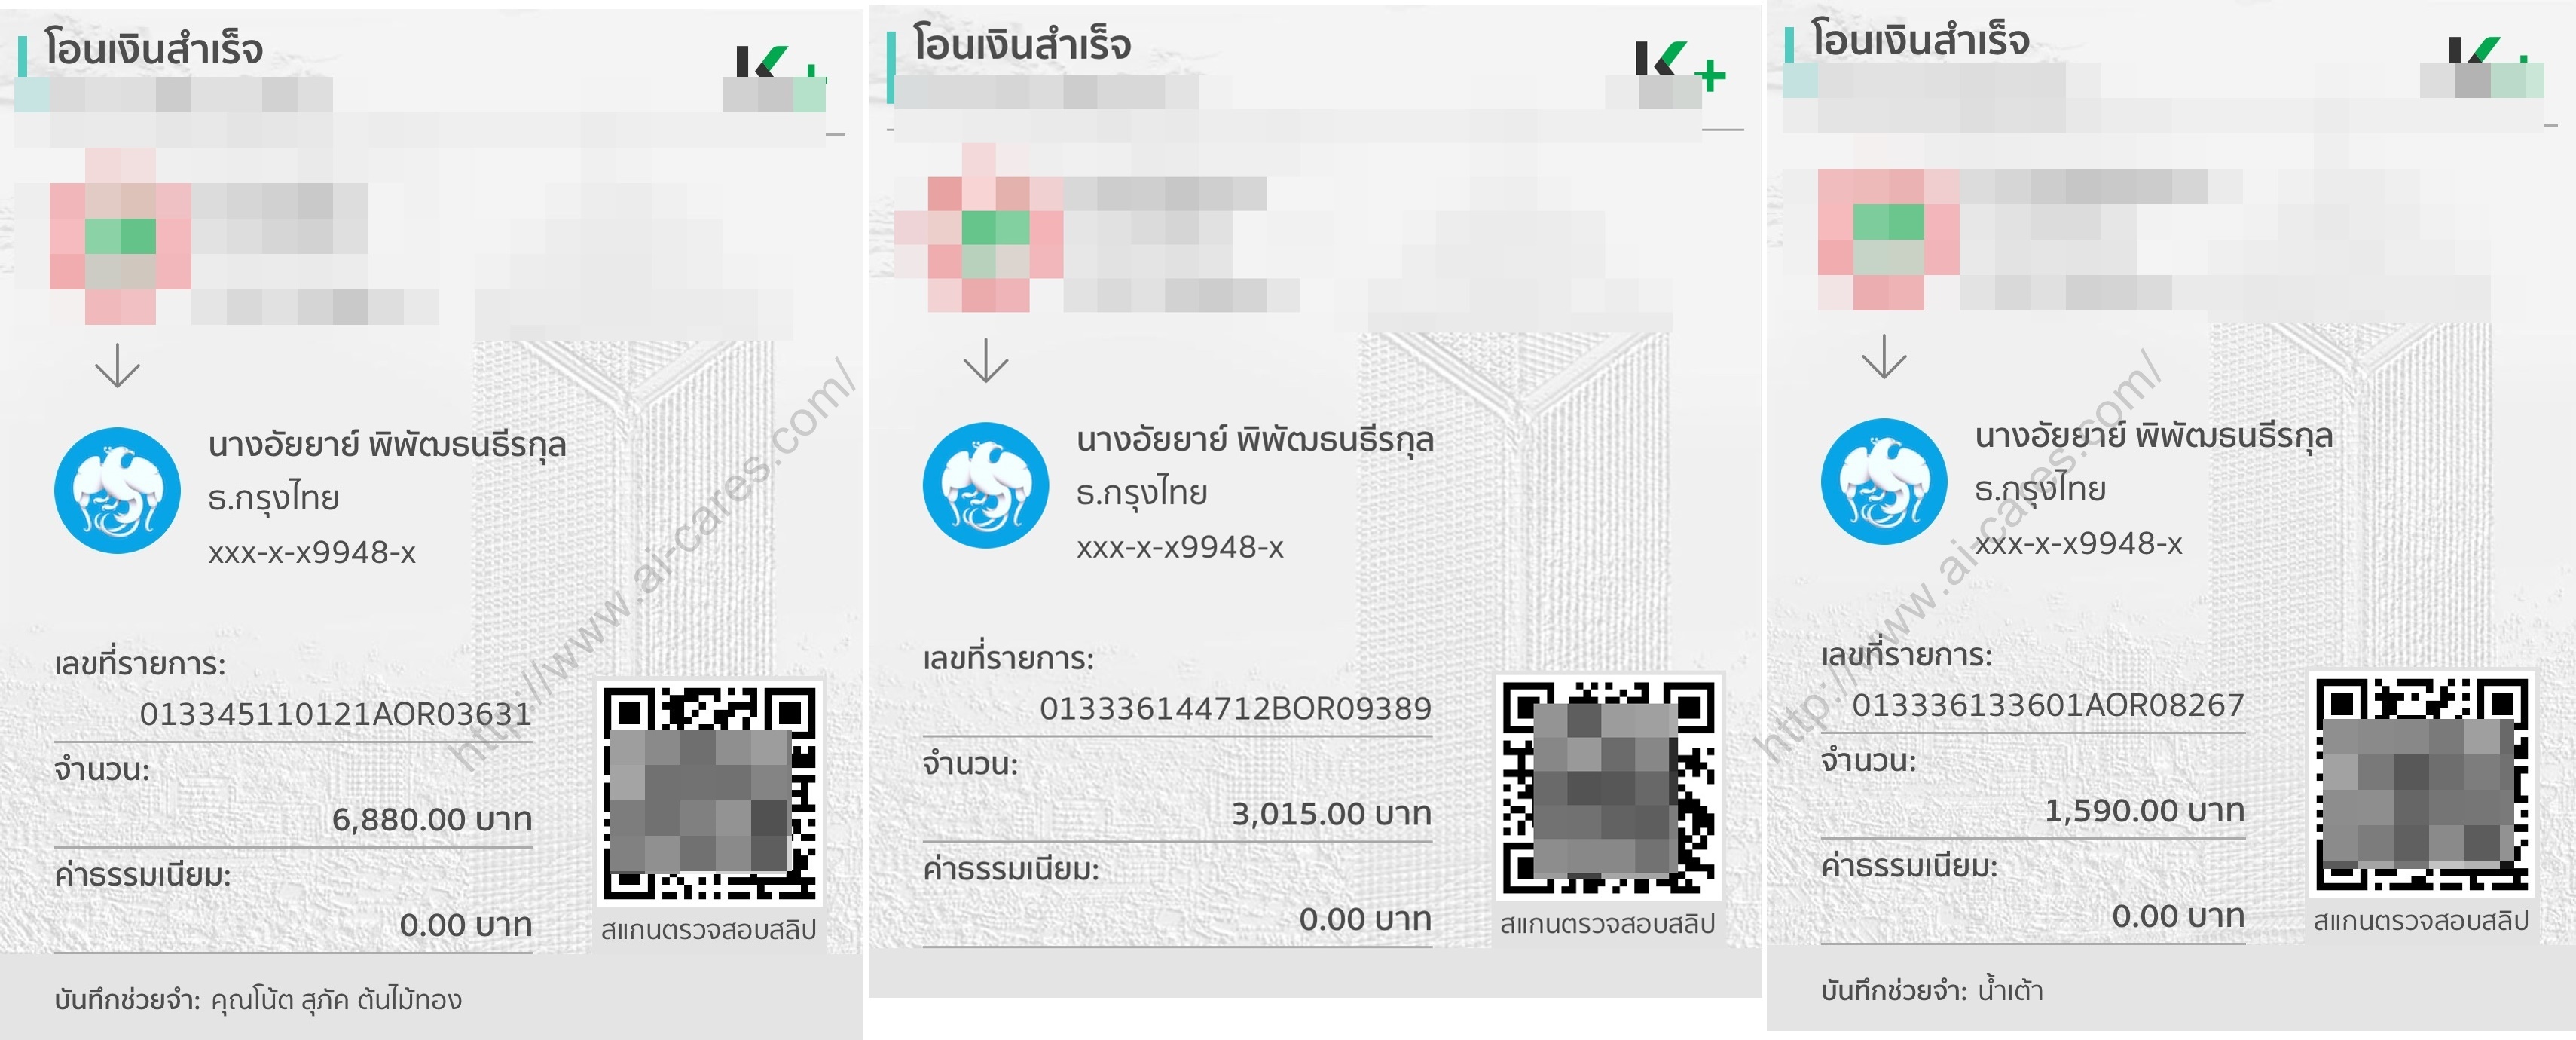
Task: Click the QR code on the first slip
Action: point(710,793)
